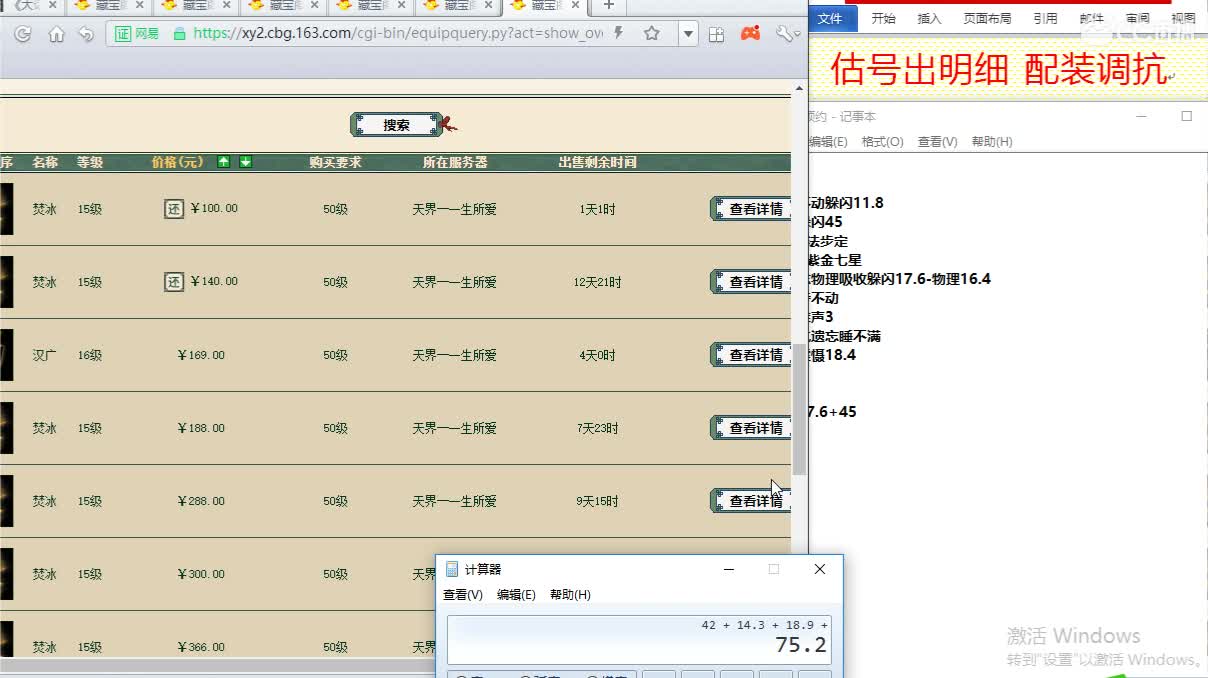Click the Calculator display showing 75.2

pyautogui.click(x=639, y=639)
